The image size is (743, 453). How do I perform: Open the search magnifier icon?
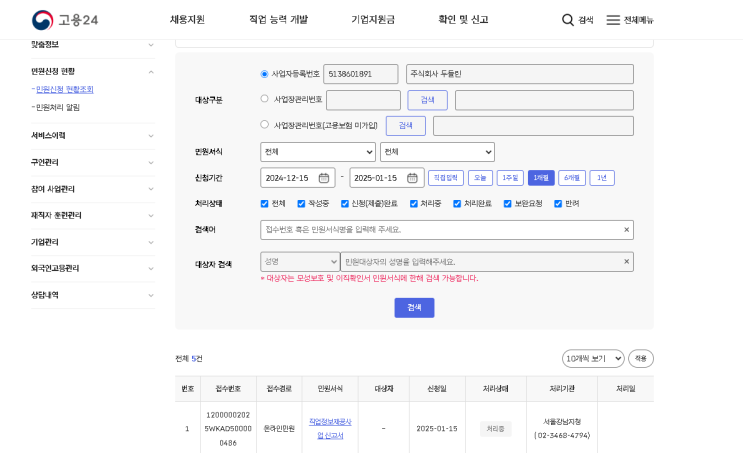(568, 20)
